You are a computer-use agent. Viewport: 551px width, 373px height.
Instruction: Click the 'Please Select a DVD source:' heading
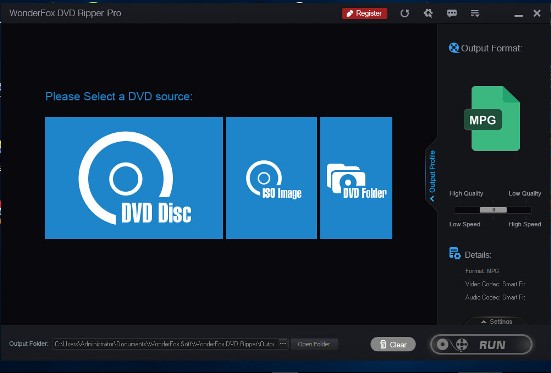[119, 96]
